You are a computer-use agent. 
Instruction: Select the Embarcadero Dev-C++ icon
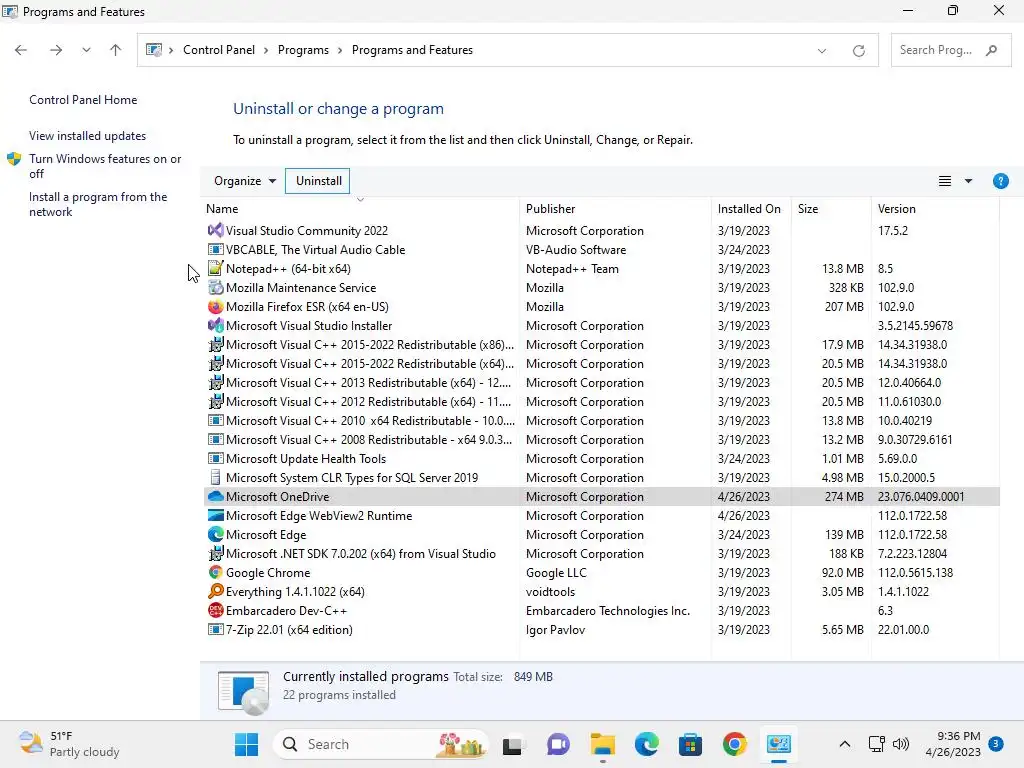point(216,610)
